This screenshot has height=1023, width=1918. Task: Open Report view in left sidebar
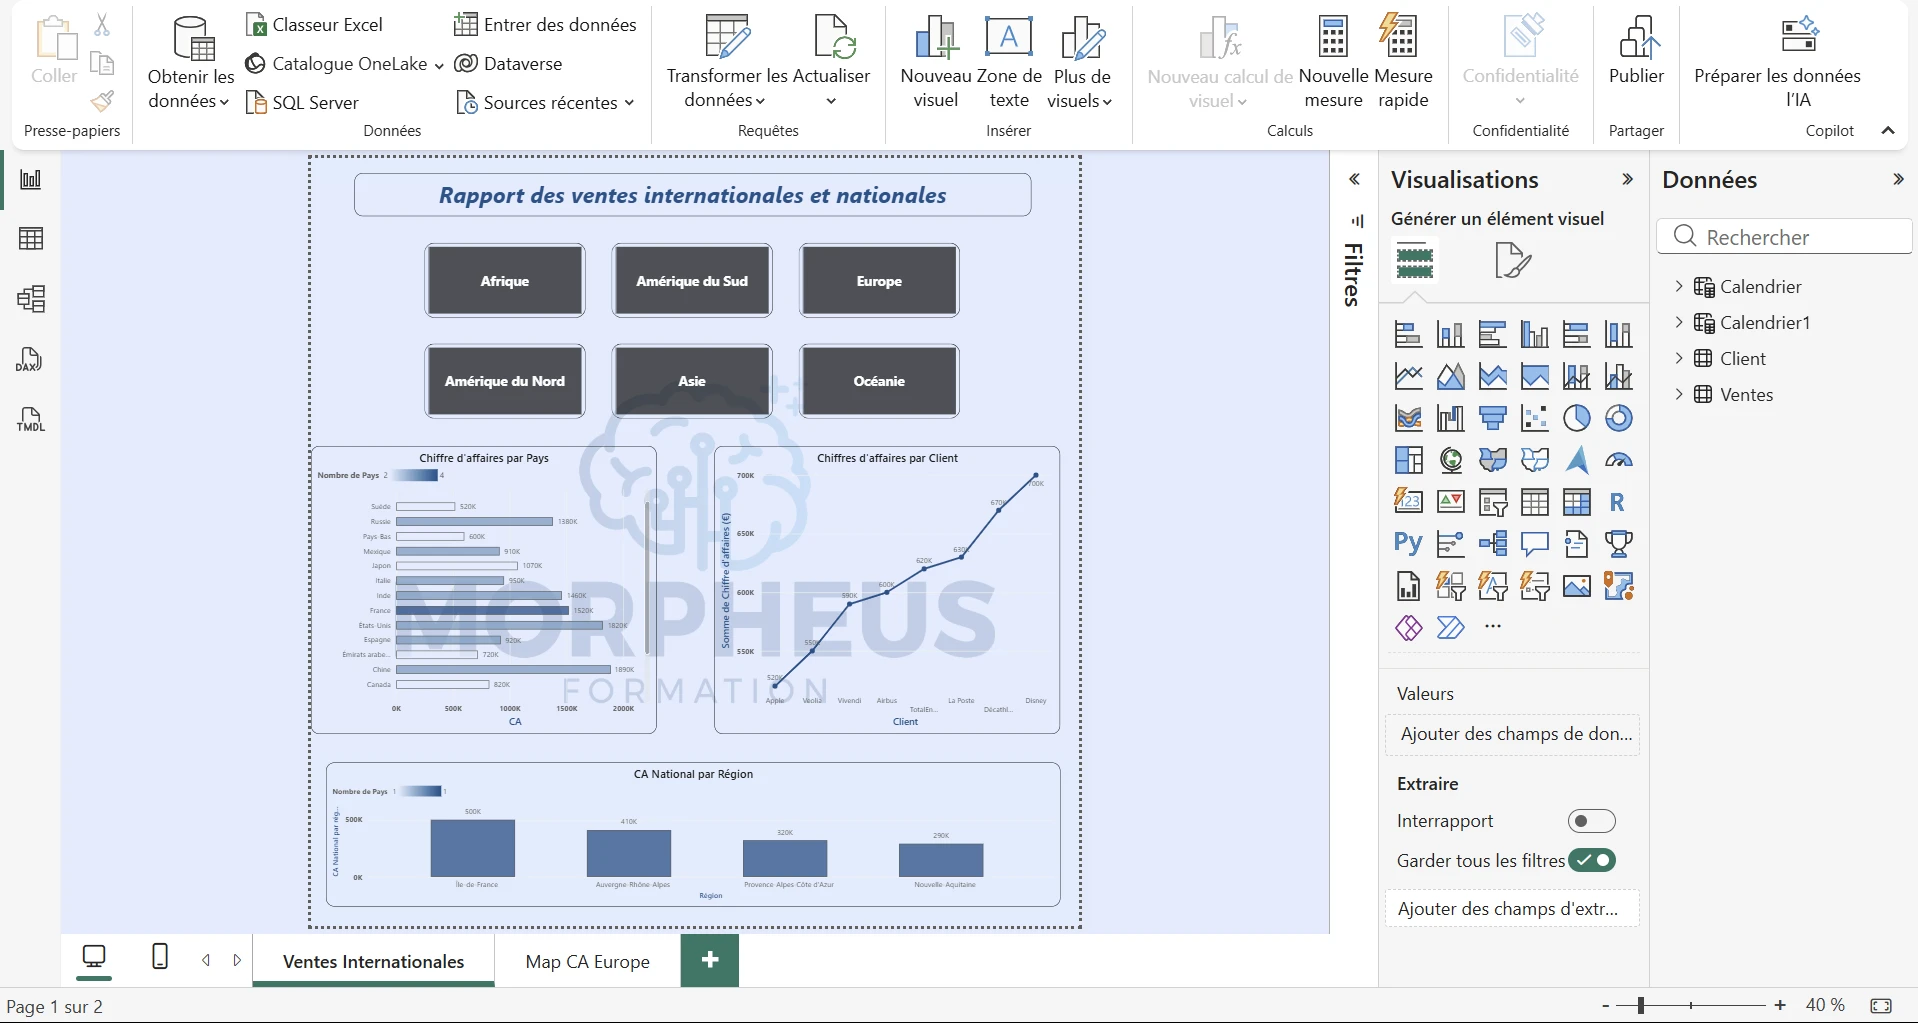(31, 179)
